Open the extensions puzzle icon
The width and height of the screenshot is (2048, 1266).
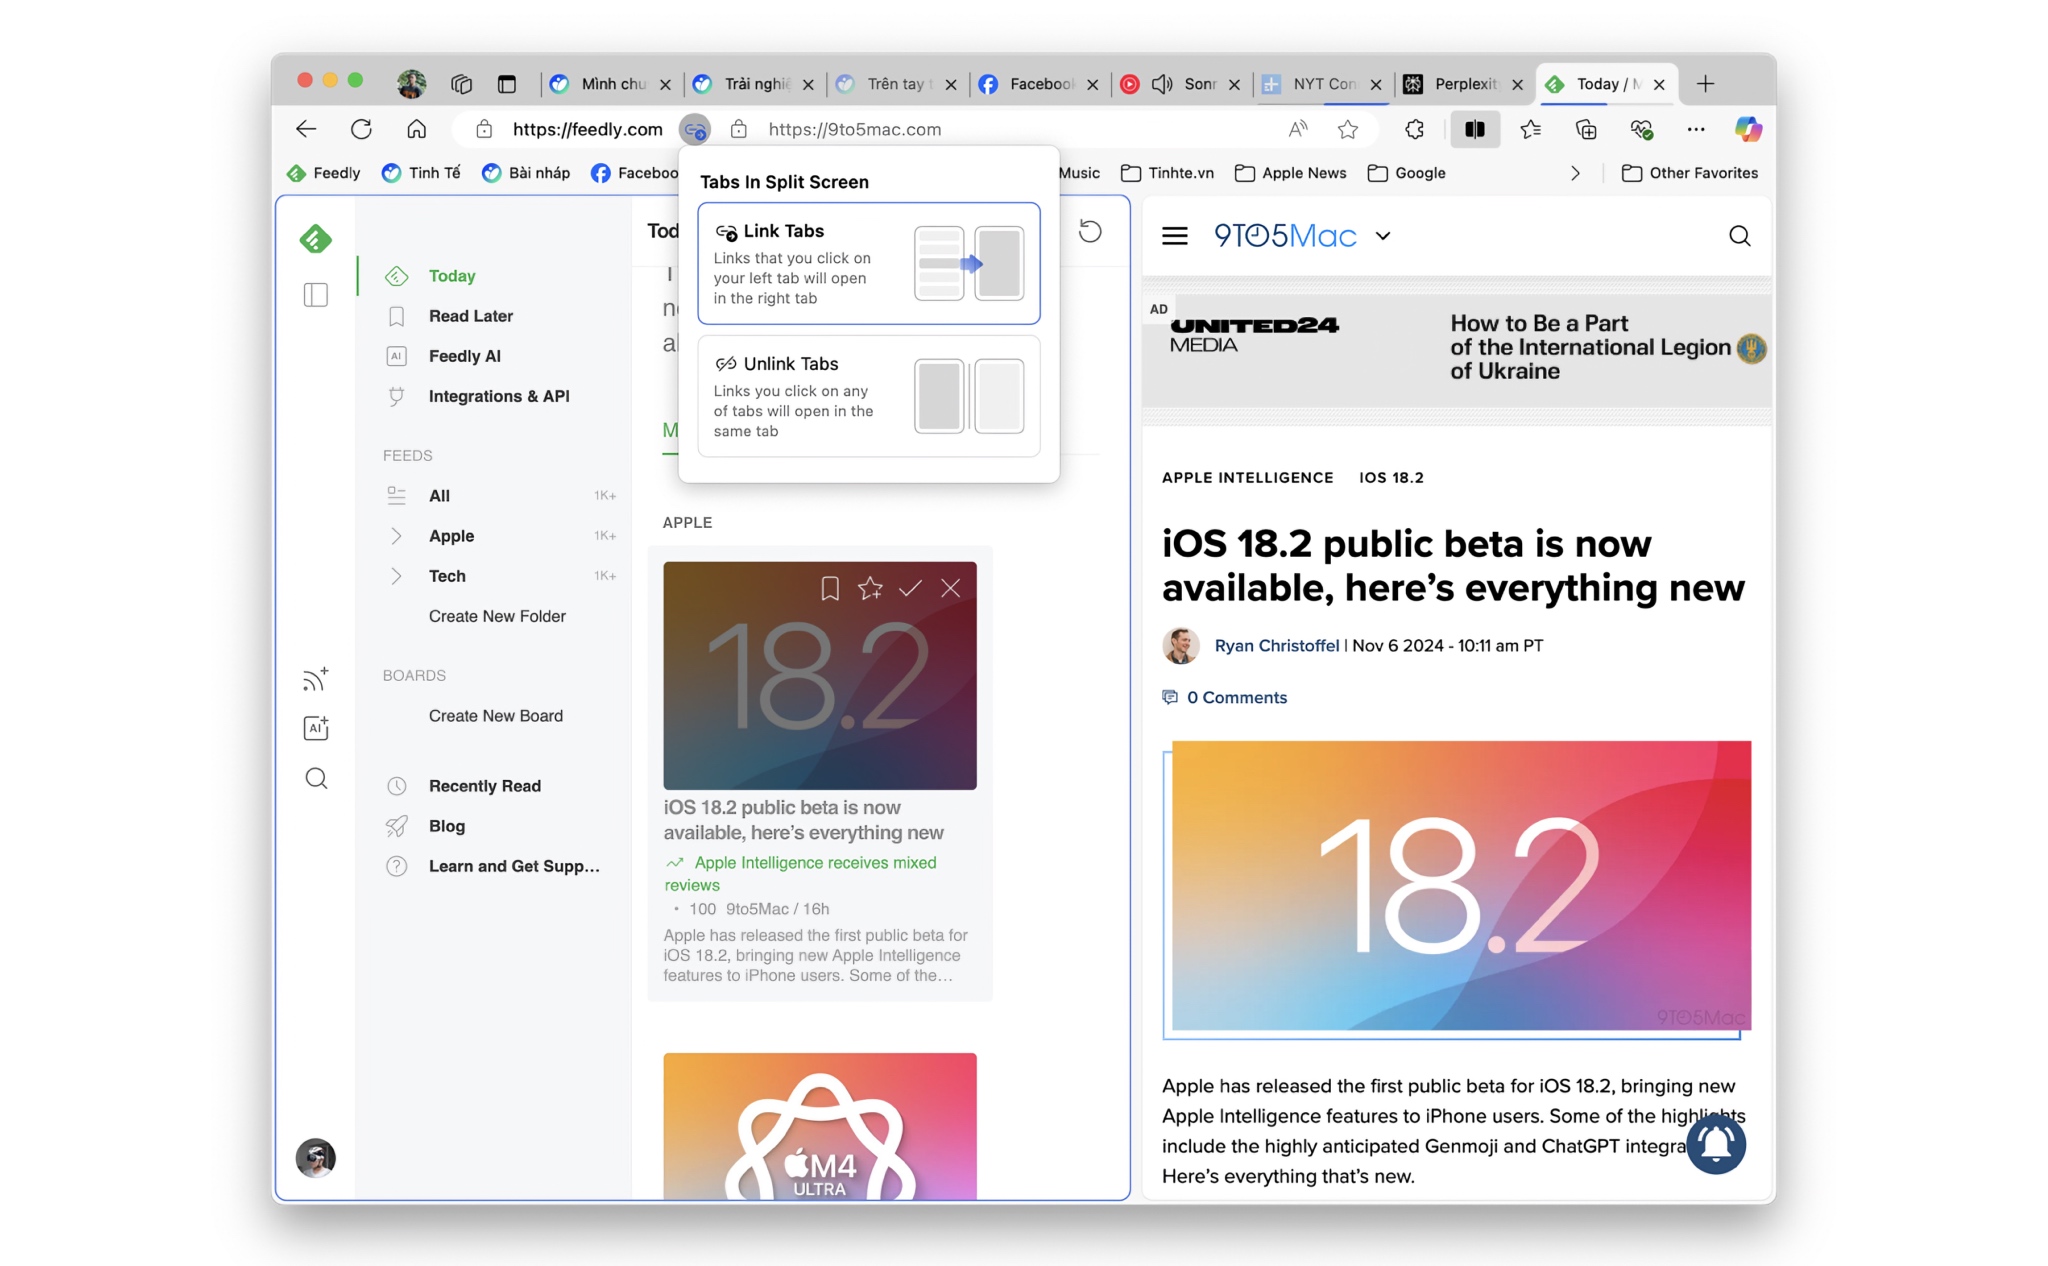click(1414, 129)
